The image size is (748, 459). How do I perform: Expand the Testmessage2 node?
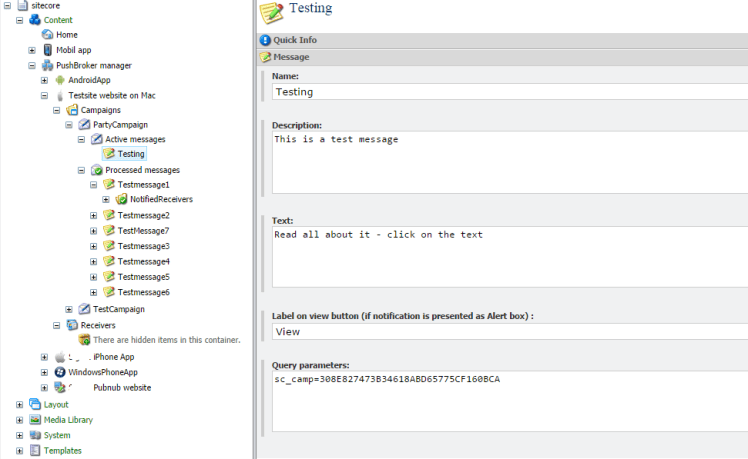(94, 216)
